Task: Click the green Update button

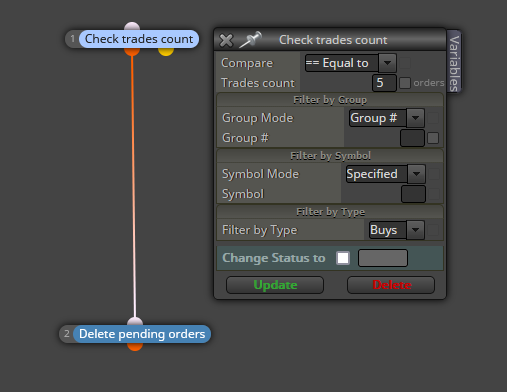Action: 275,285
